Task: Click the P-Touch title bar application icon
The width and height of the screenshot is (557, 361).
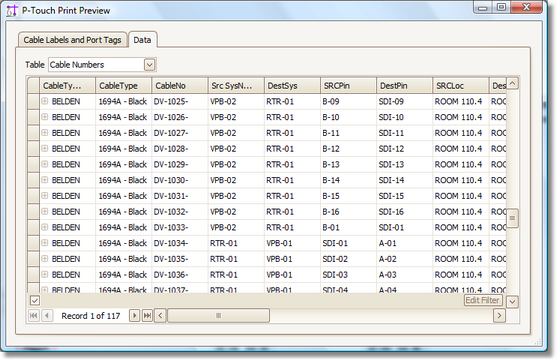Action: (x=12, y=11)
